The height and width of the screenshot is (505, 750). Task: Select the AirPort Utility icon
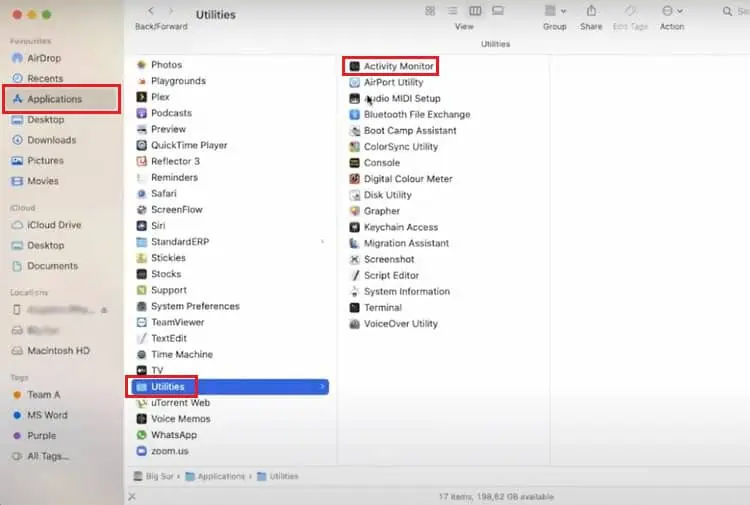click(354, 82)
